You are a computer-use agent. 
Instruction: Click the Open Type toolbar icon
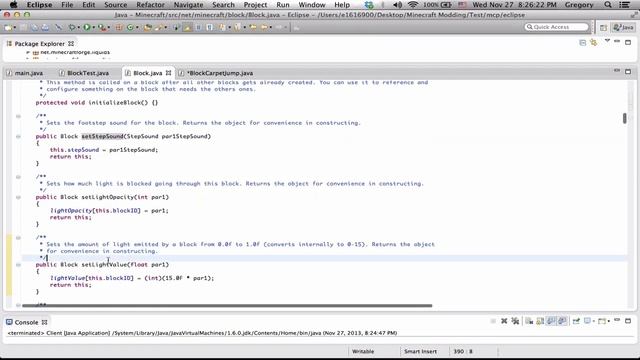pos(147,27)
